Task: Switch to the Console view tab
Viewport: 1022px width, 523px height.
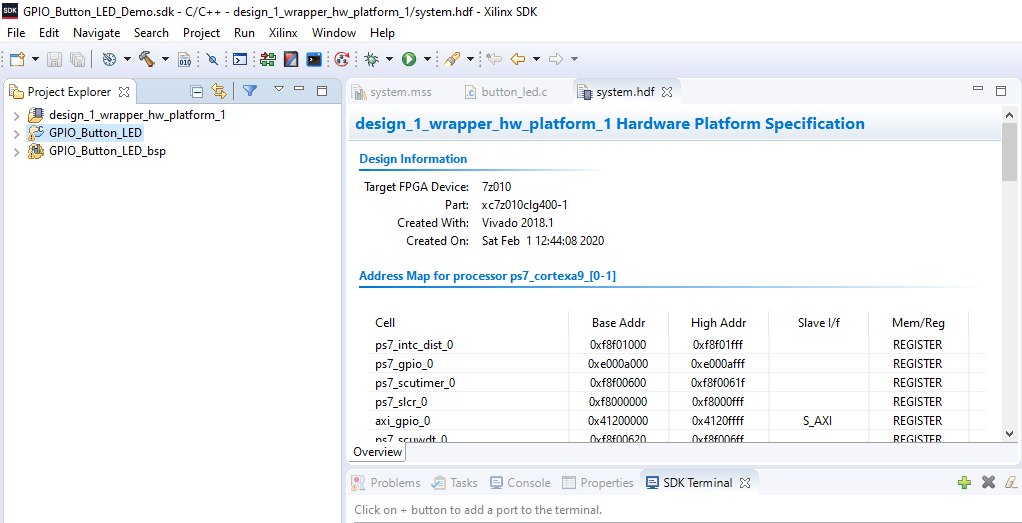Action: coord(521,483)
